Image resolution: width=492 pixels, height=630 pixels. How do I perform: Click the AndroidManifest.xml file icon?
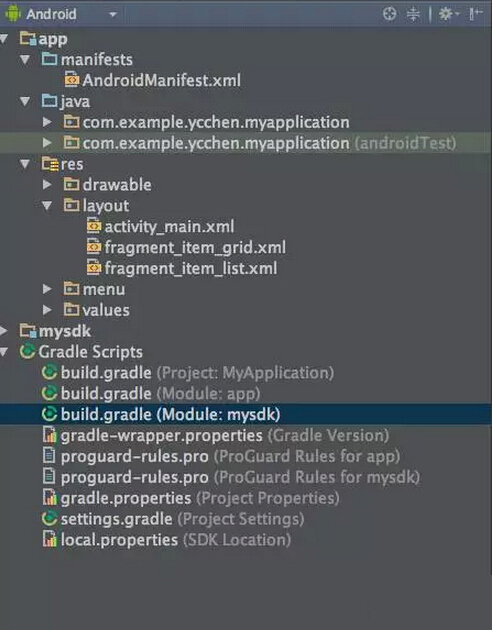[71, 80]
